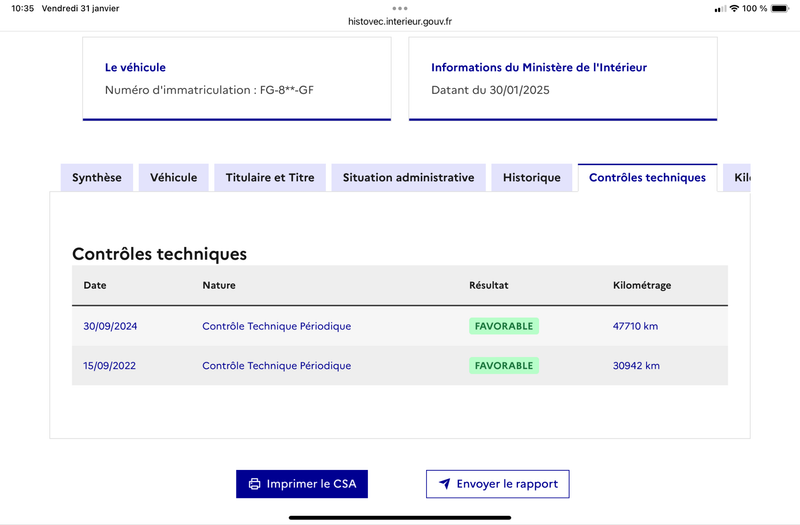Click the printer icon on Imprimer le CSA
This screenshot has height=525, width=800.
point(254,484)
